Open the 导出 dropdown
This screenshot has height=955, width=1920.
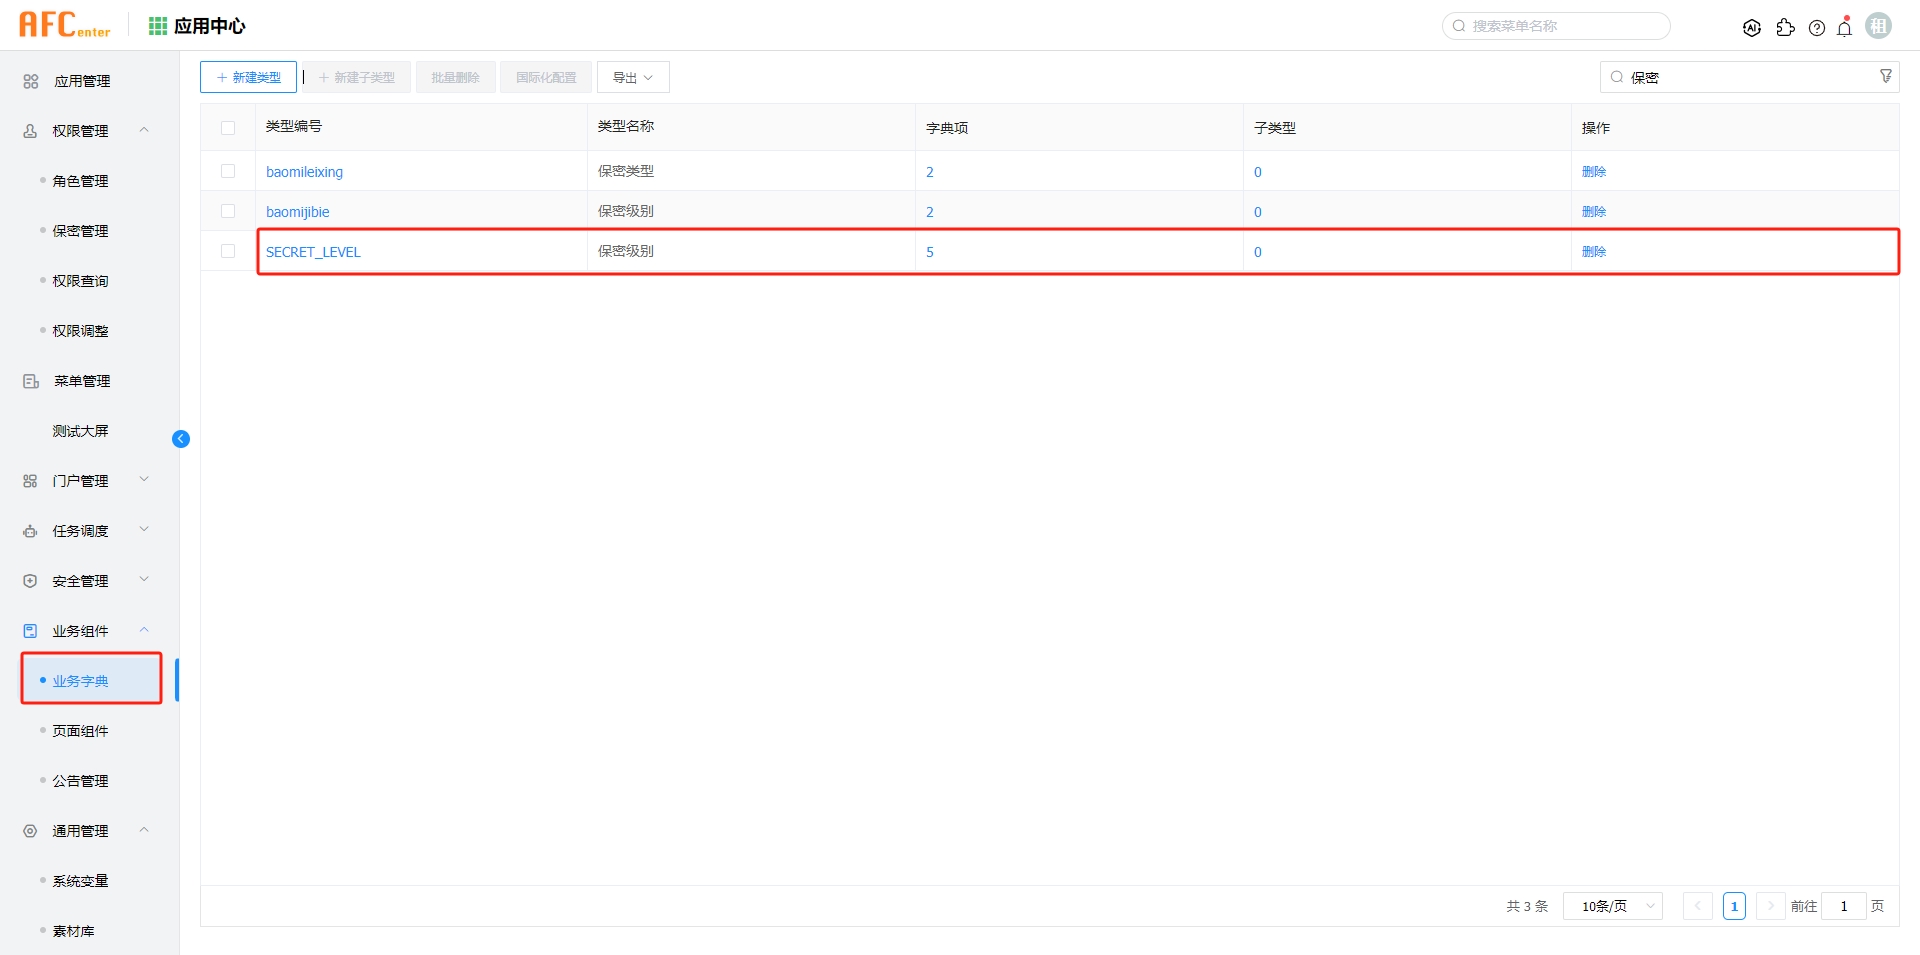[633, 76]
